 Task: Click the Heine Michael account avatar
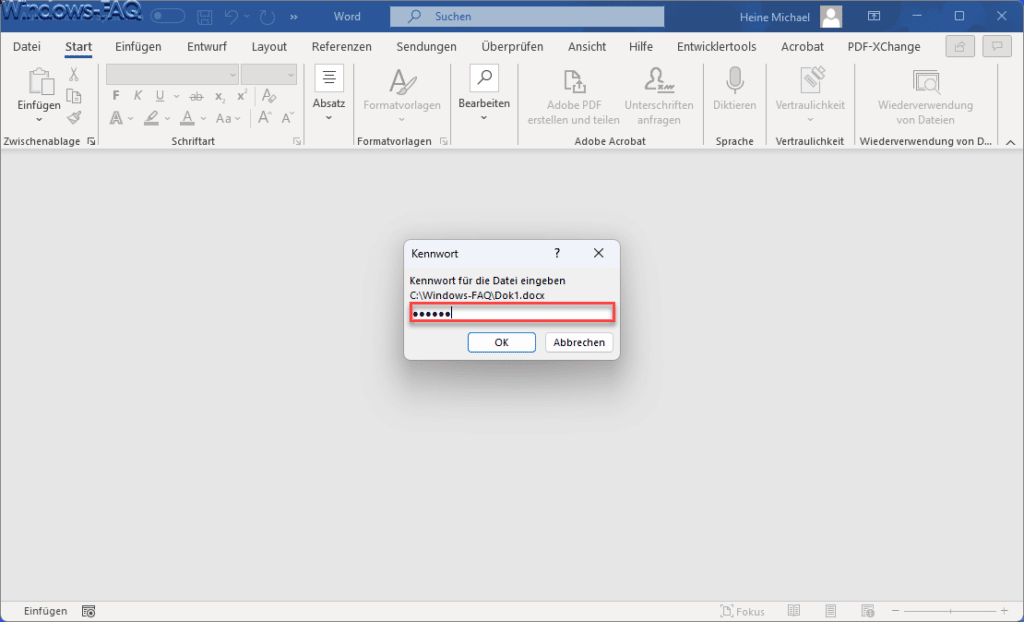[831, 16]
